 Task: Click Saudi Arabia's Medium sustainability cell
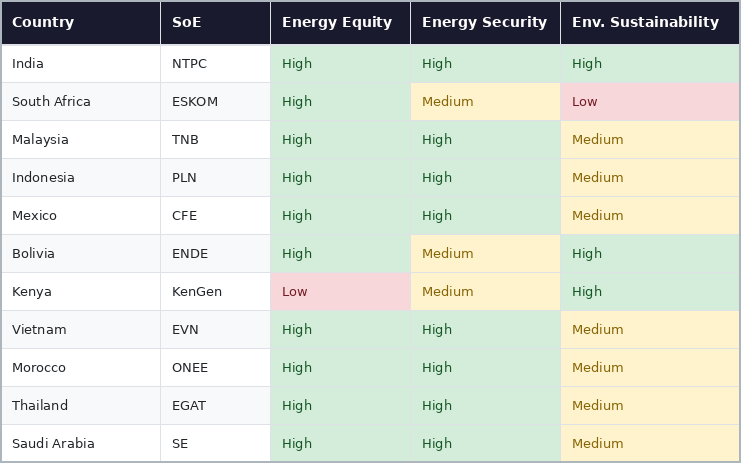tap(650, 443)
